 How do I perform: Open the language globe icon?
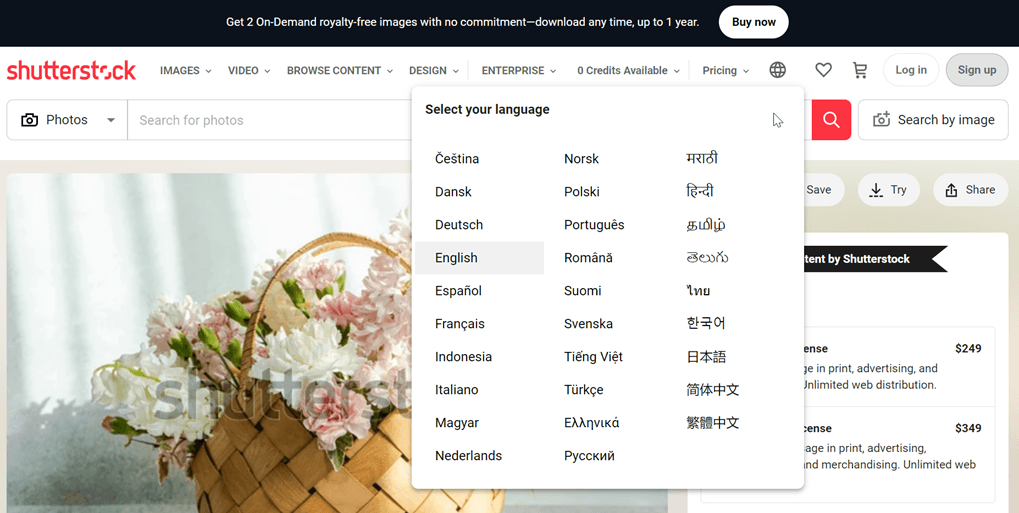click(777, 70)
